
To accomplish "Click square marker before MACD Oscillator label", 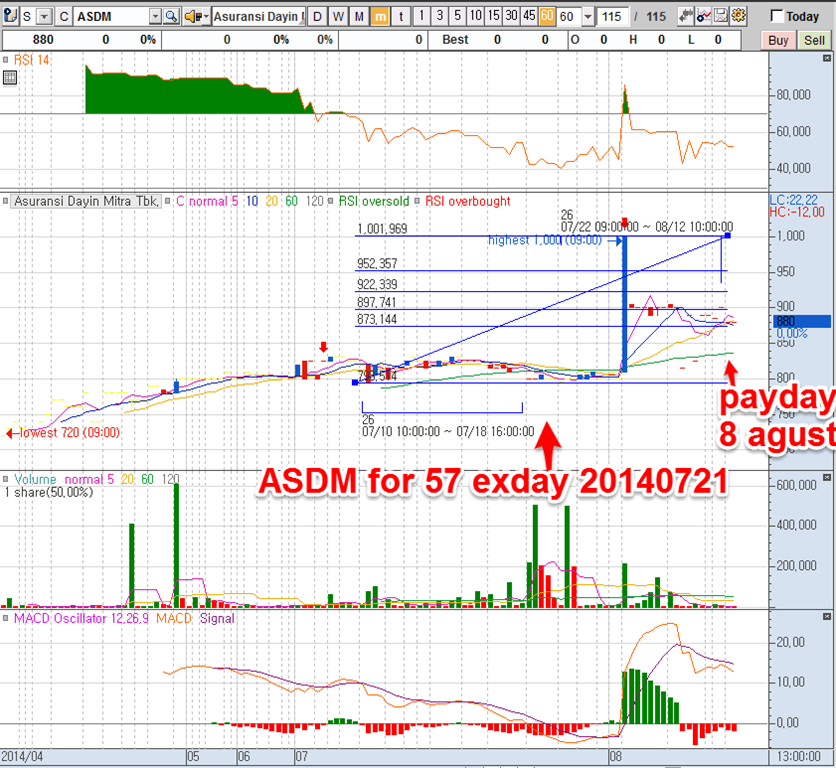I will pos(5,619).
